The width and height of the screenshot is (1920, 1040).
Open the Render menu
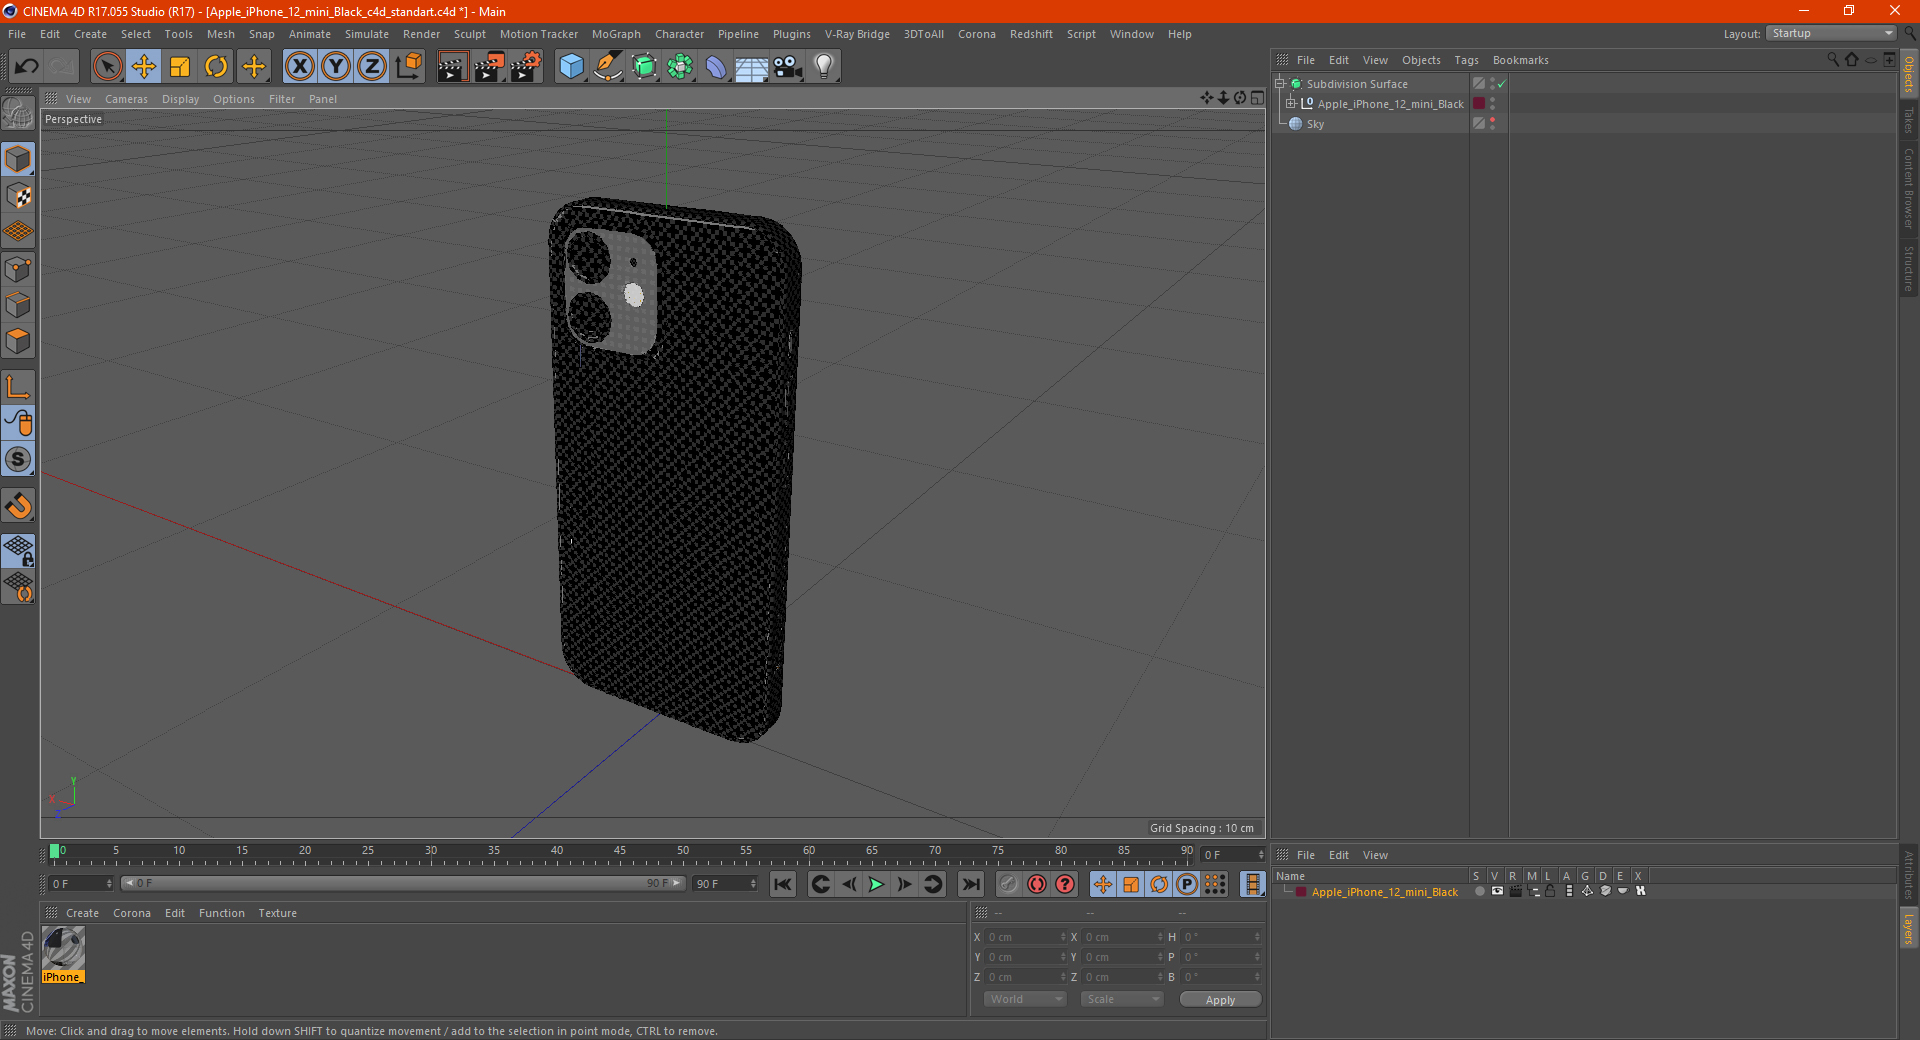(421, 34)
